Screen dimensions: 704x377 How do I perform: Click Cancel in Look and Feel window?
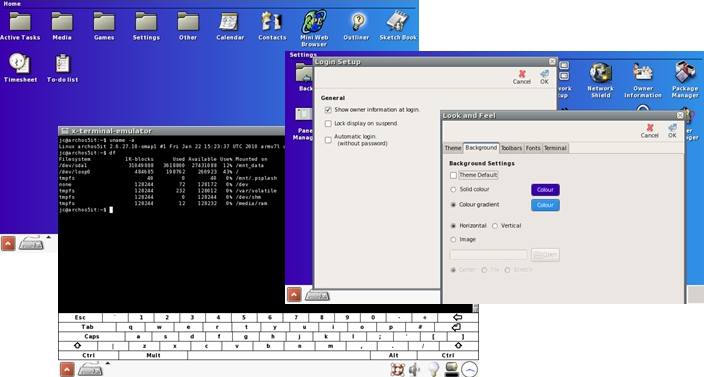[649, 131]
